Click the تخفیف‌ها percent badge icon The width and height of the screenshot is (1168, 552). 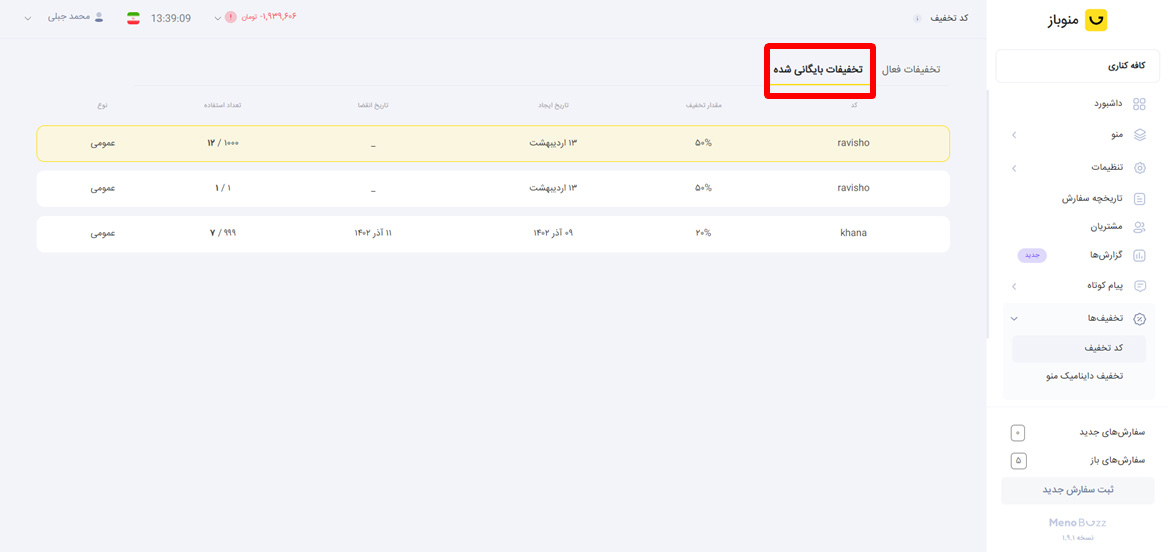click(1139, 318)
